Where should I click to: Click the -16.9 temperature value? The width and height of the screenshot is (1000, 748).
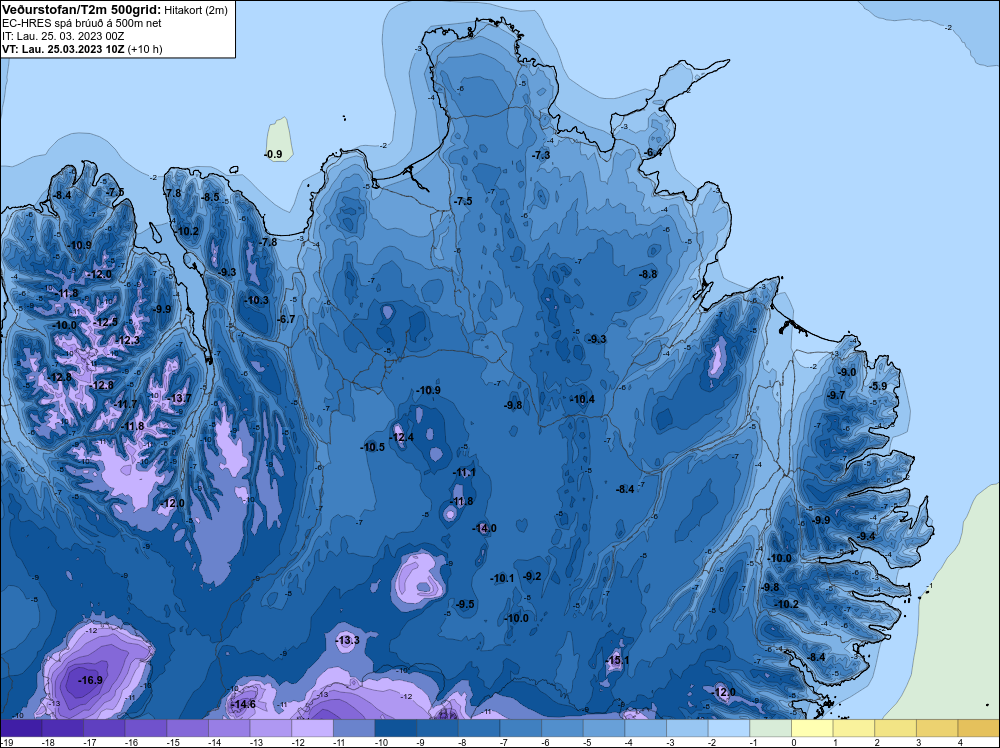pyautogui.click(x=90, y=680)
